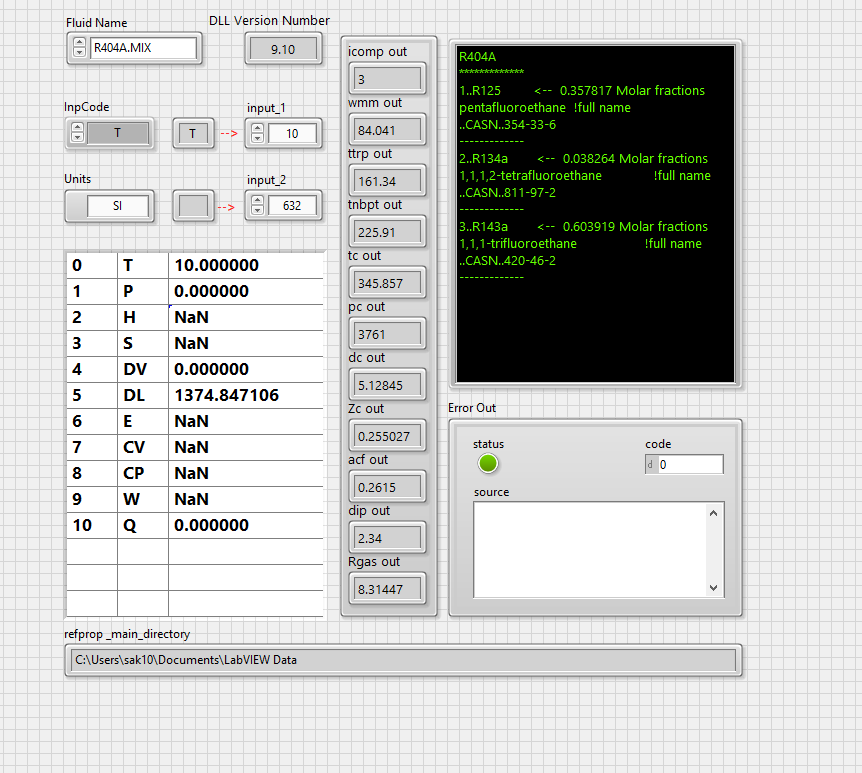Click the source box scroll-up arrow
Viewport: 862px width, 773px height.
713,511
